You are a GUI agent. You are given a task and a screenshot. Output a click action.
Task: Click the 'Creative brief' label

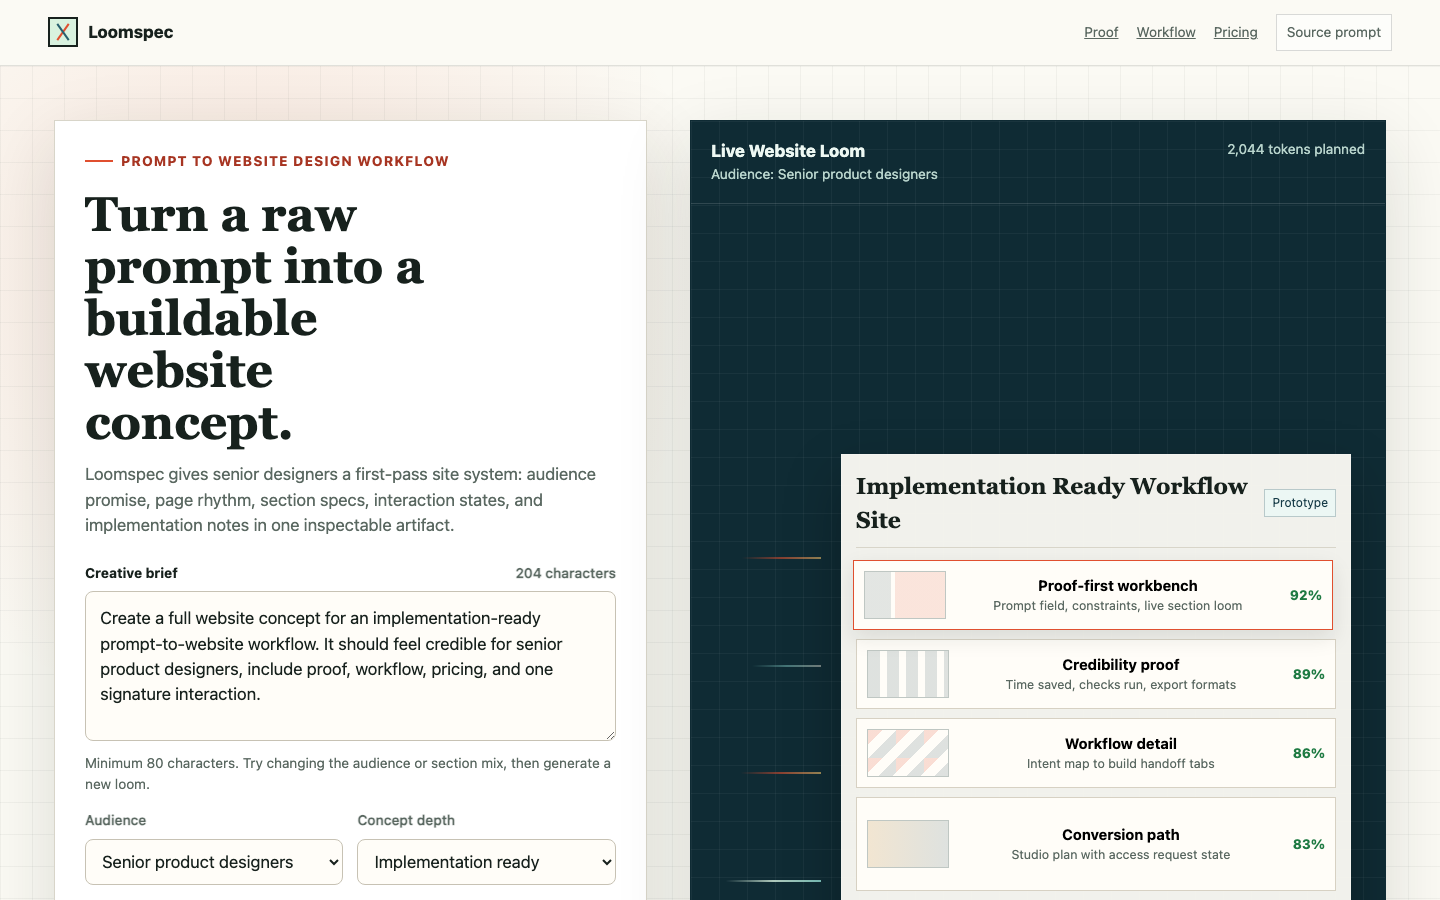131,573
